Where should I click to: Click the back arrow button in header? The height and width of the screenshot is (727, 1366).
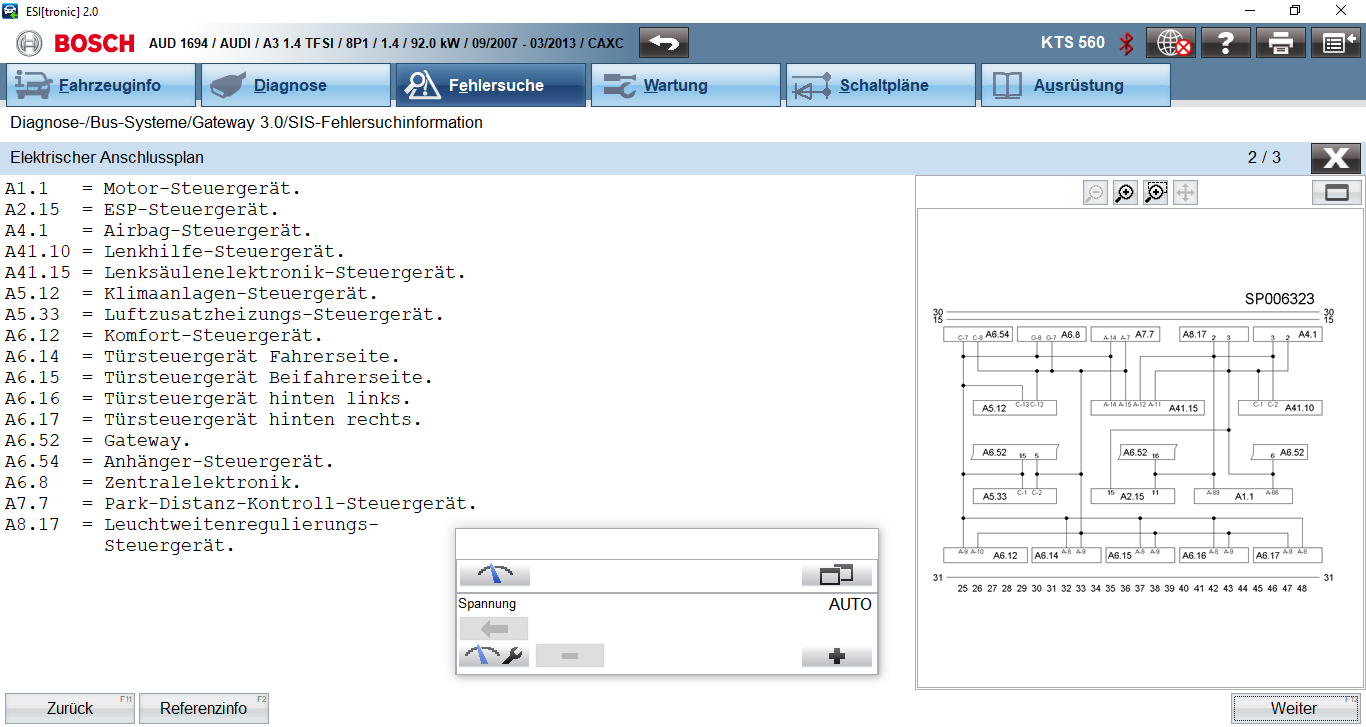pyautogui.click(x=664, y=43)
